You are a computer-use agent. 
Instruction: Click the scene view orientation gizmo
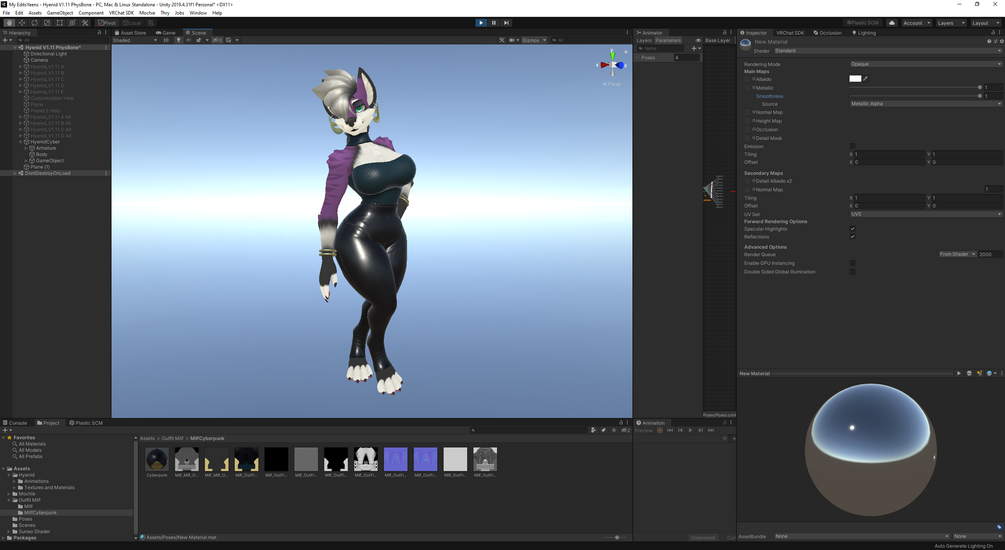tap(613, 65)
